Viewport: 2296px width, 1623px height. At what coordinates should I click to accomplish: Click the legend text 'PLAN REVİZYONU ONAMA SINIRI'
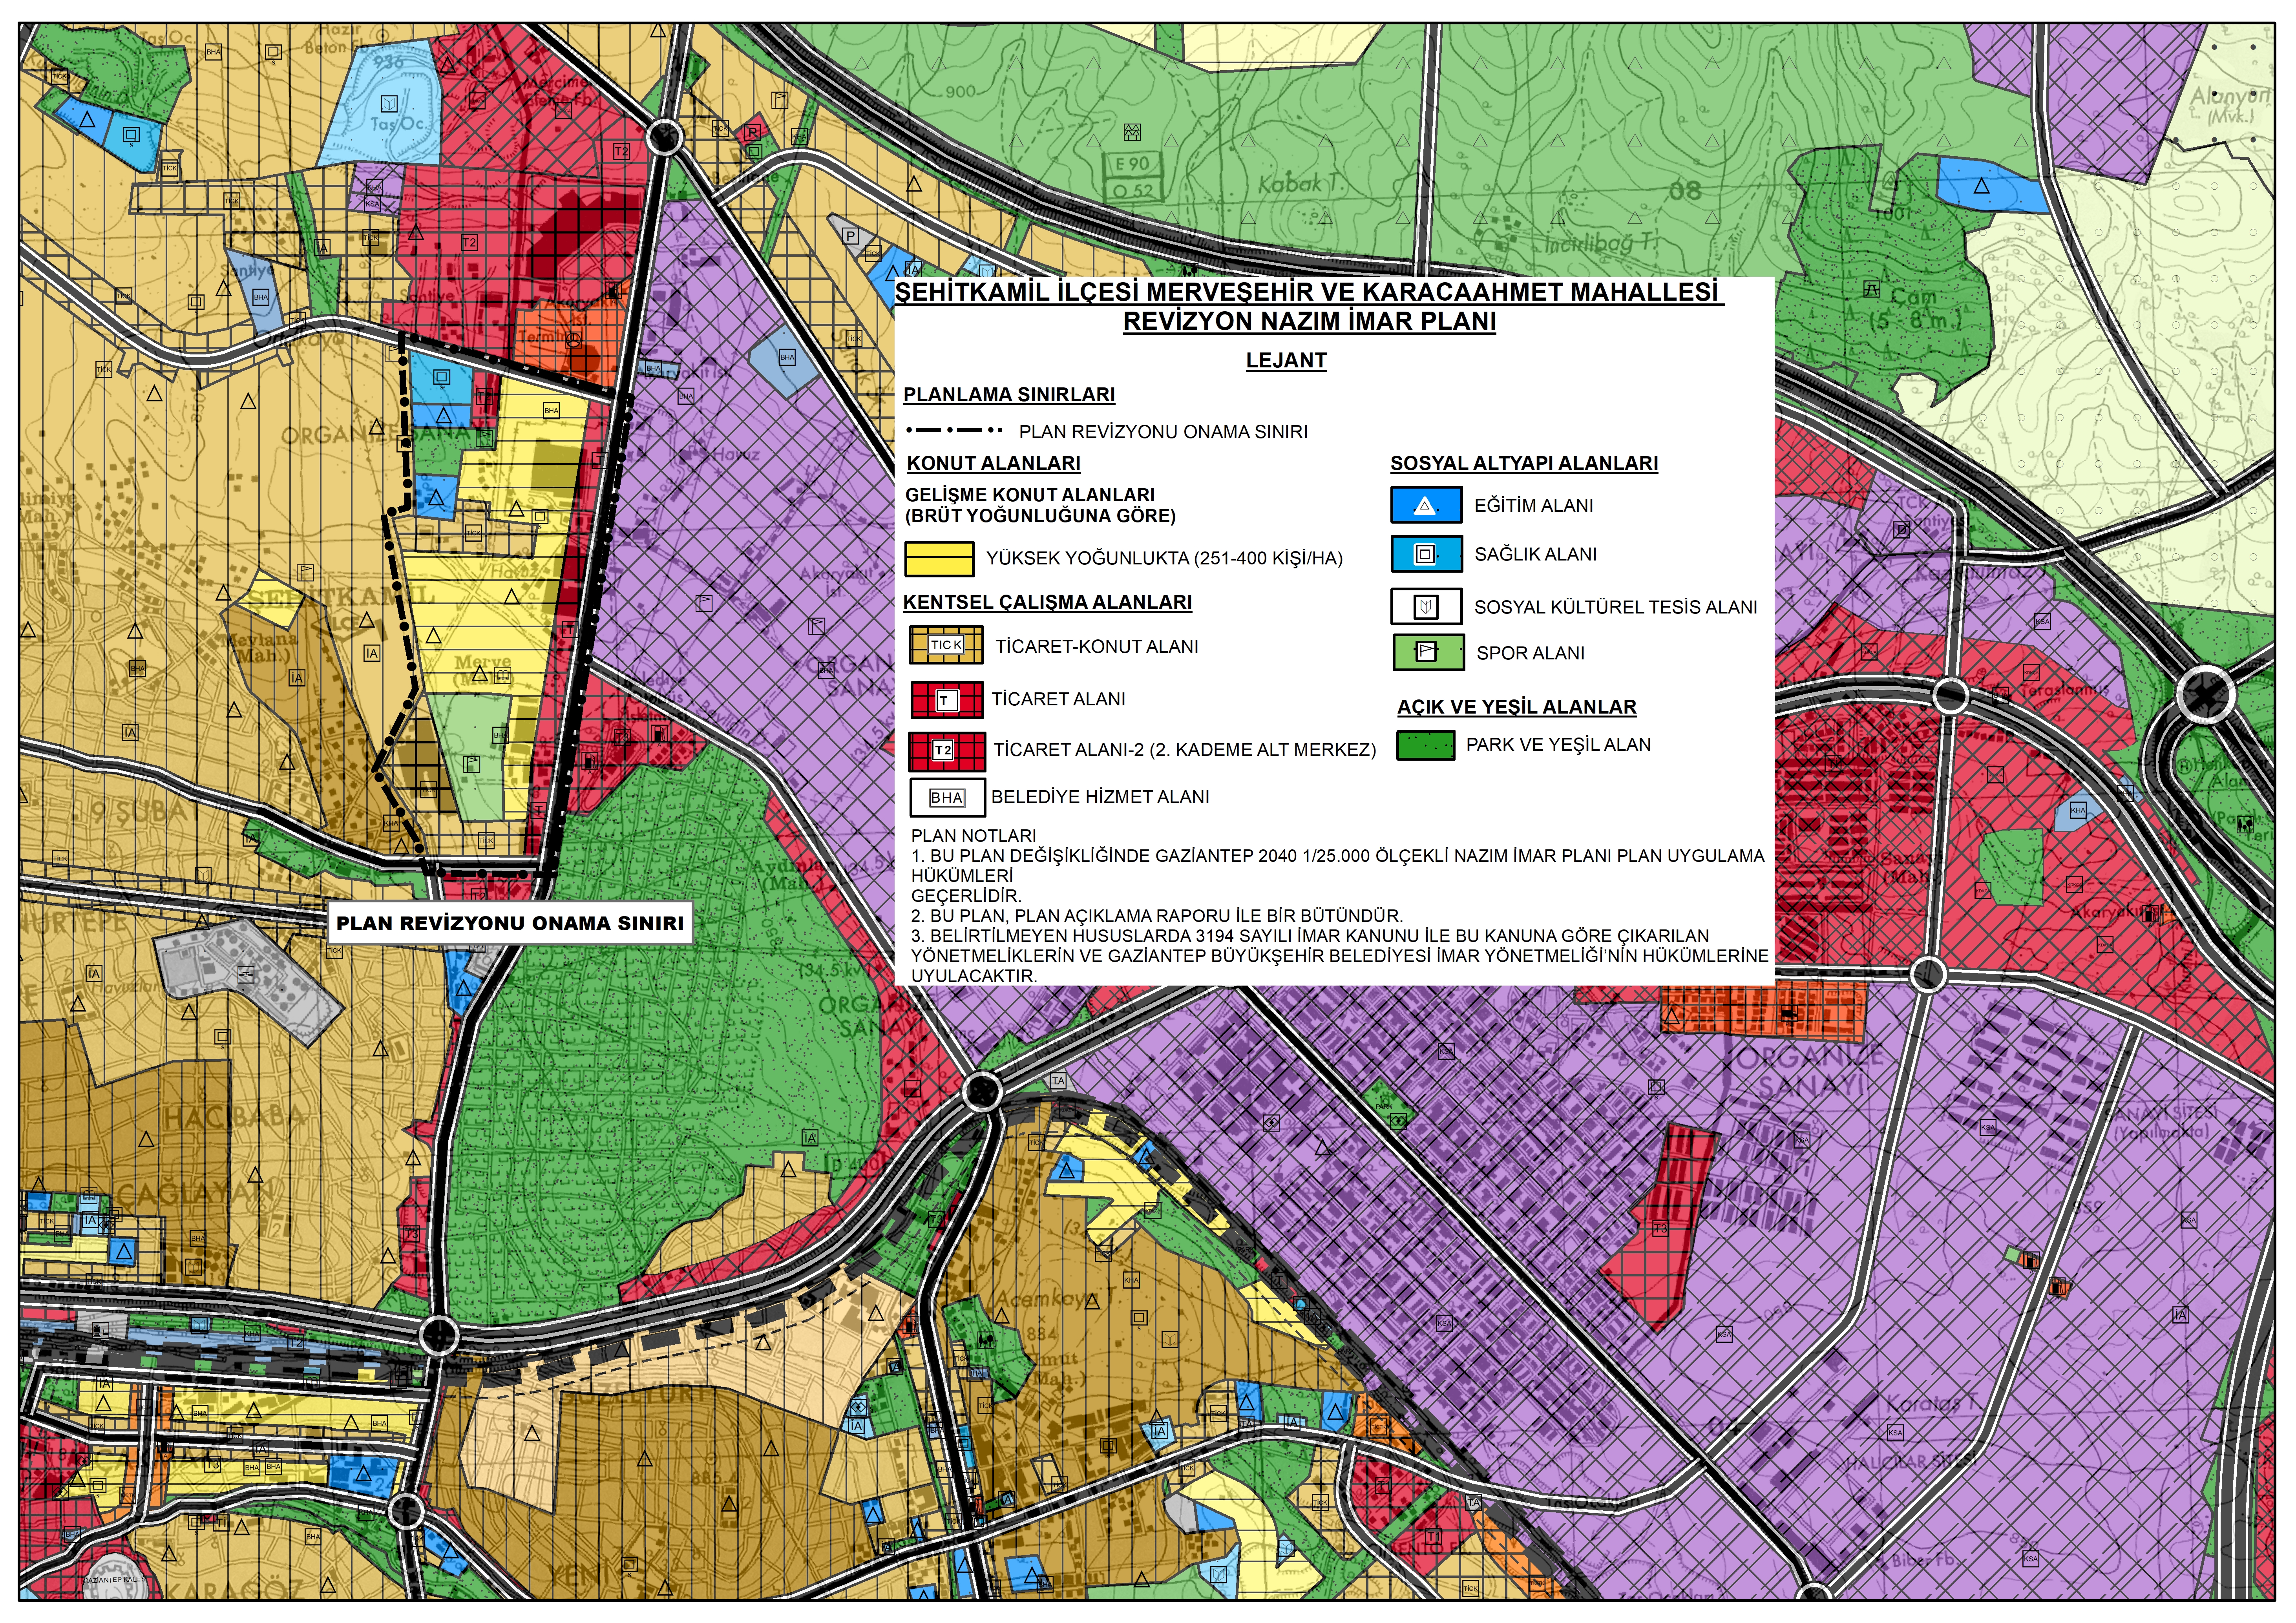1163,432
